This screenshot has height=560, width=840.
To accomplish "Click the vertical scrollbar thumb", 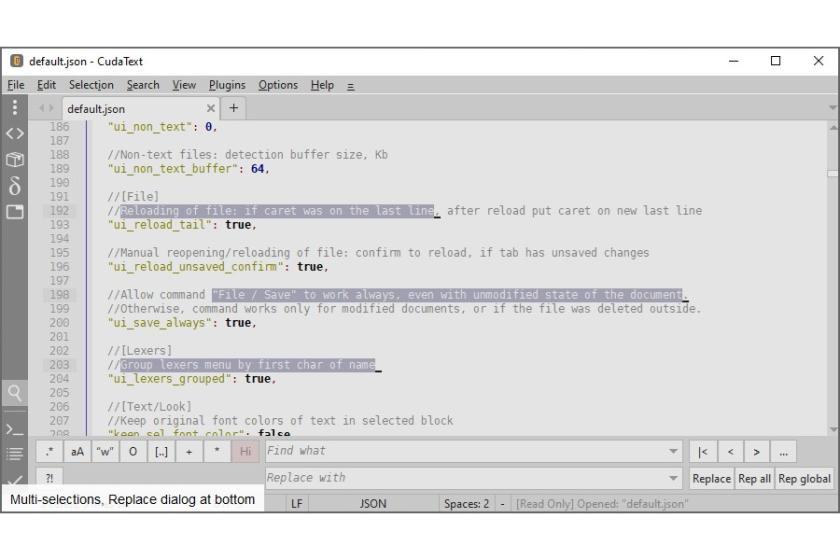I will tap(832, 174).
